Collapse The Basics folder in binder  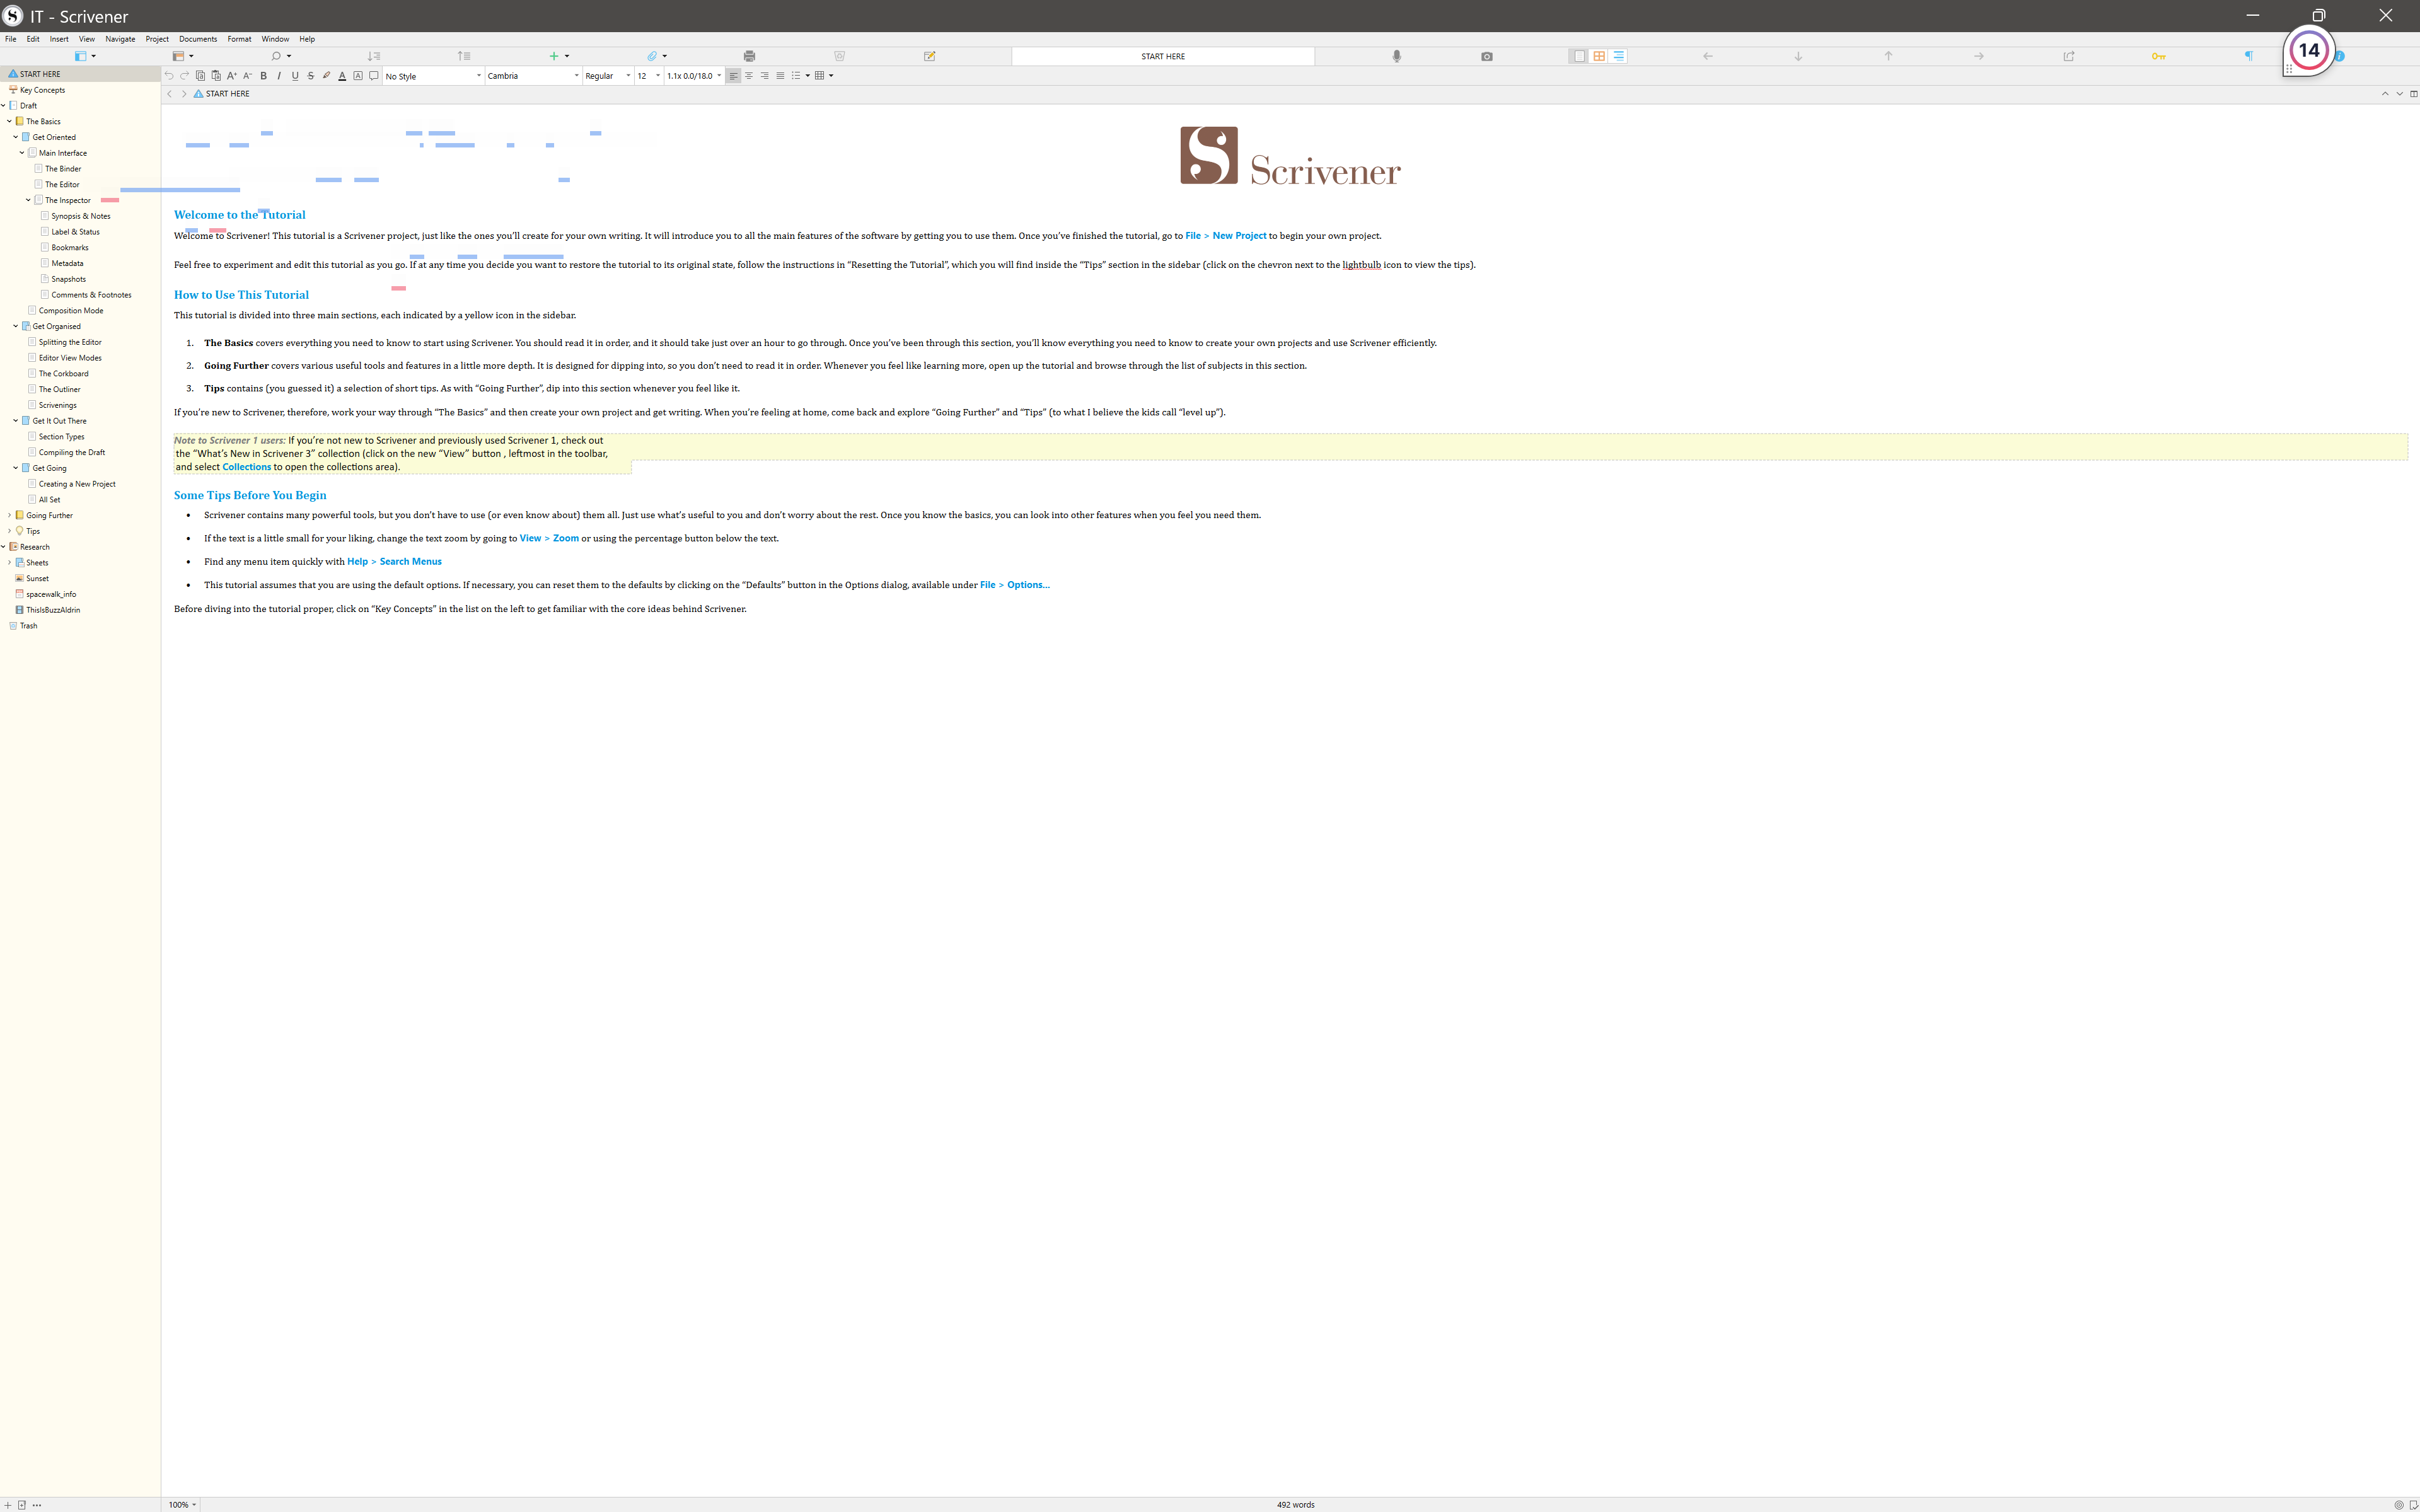[9, 121]
